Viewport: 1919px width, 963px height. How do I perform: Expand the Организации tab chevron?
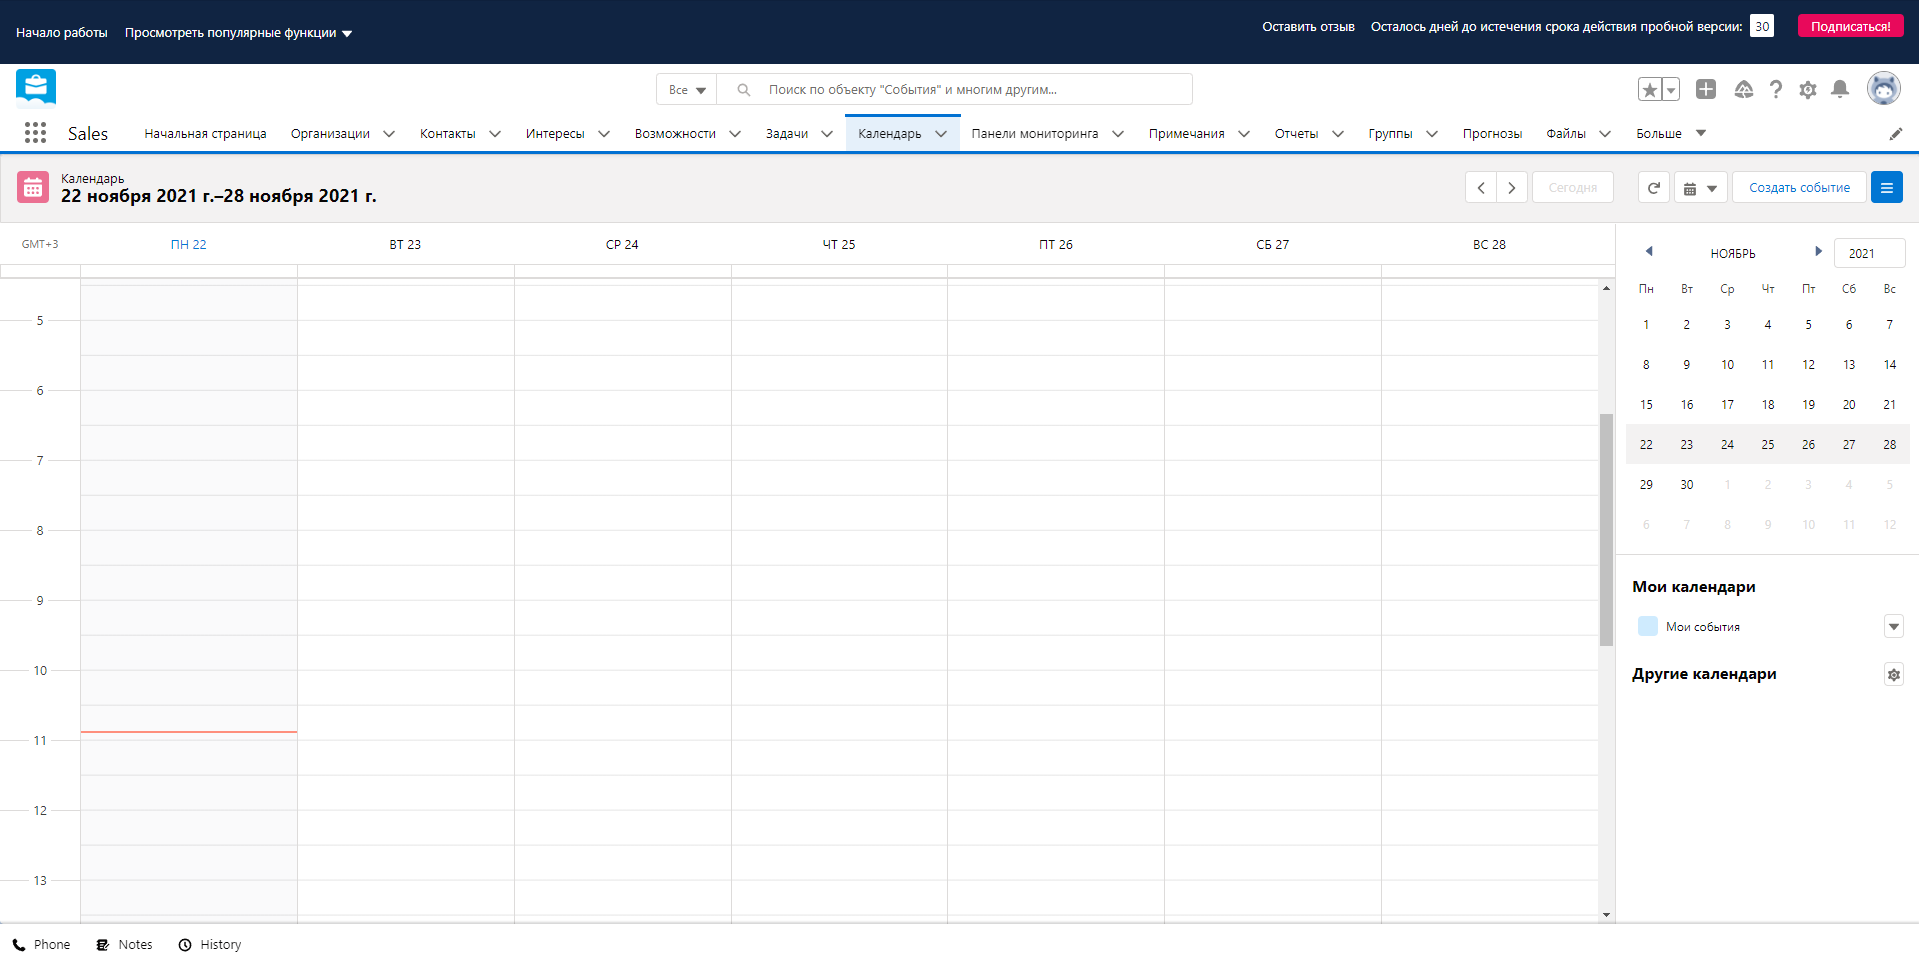(x=389, y=134)
